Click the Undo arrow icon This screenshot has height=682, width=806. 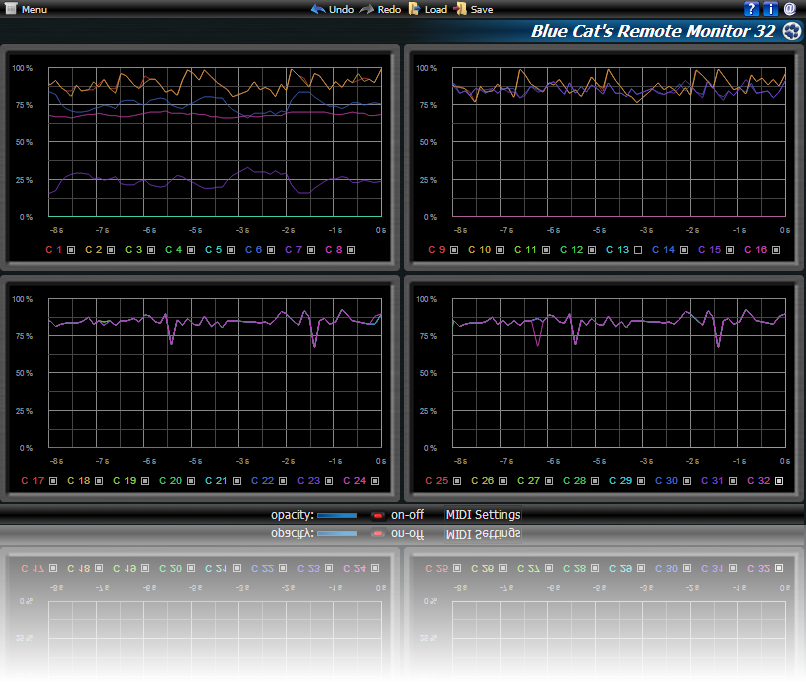318,9
